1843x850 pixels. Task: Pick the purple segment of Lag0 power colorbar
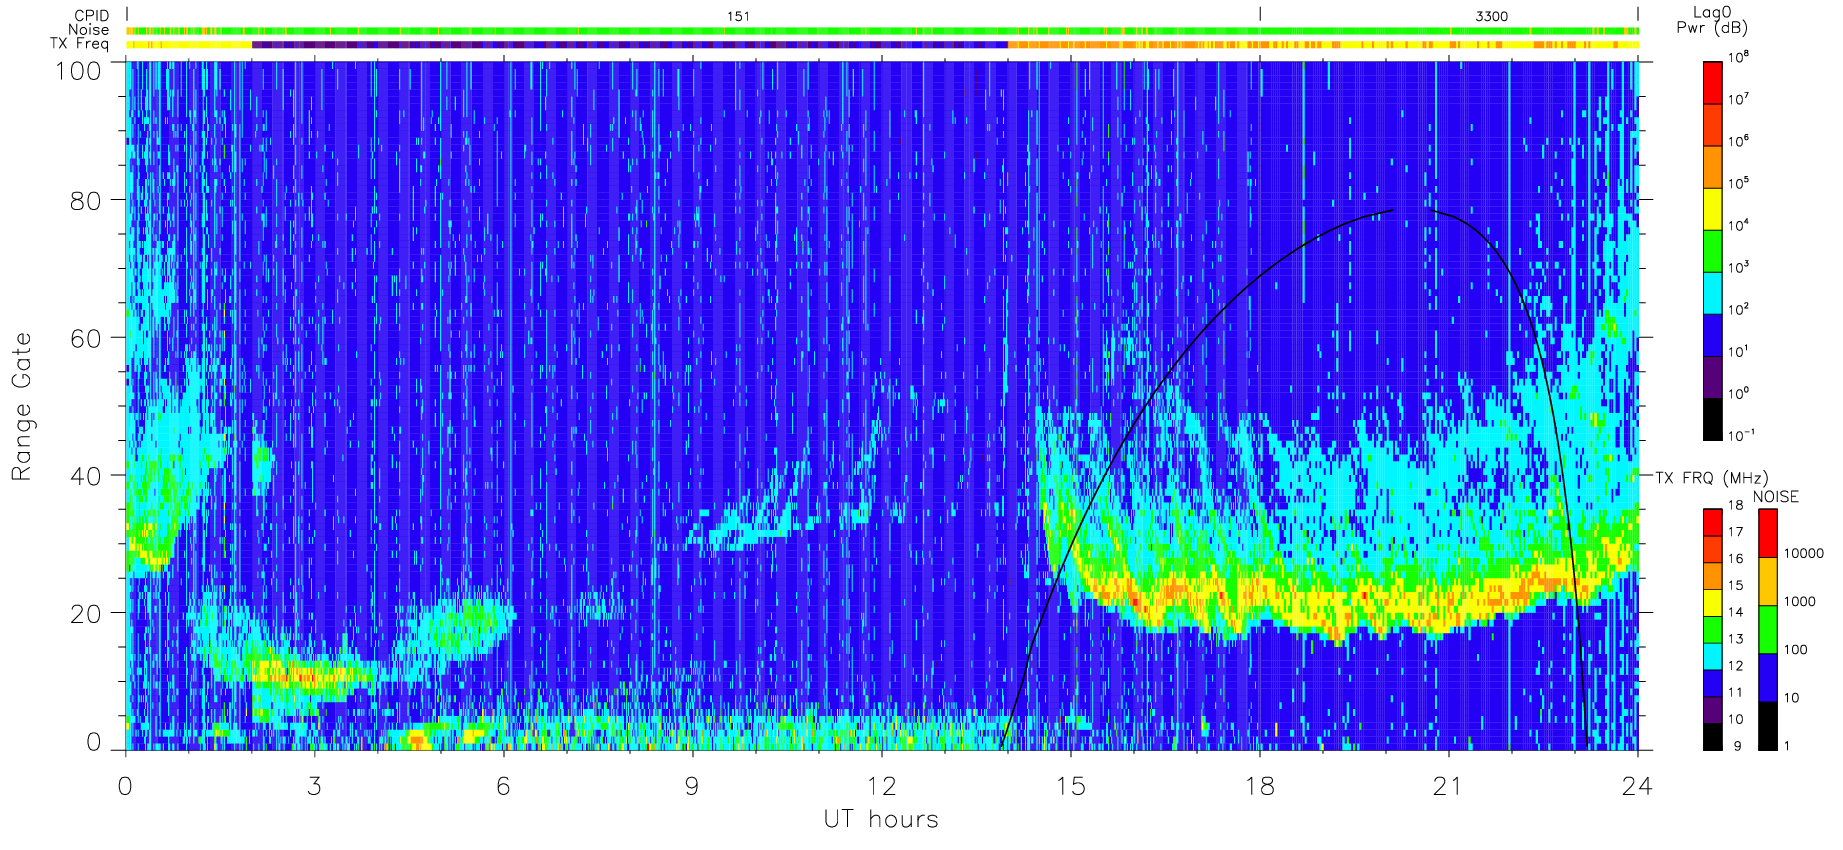point(1712,377)
